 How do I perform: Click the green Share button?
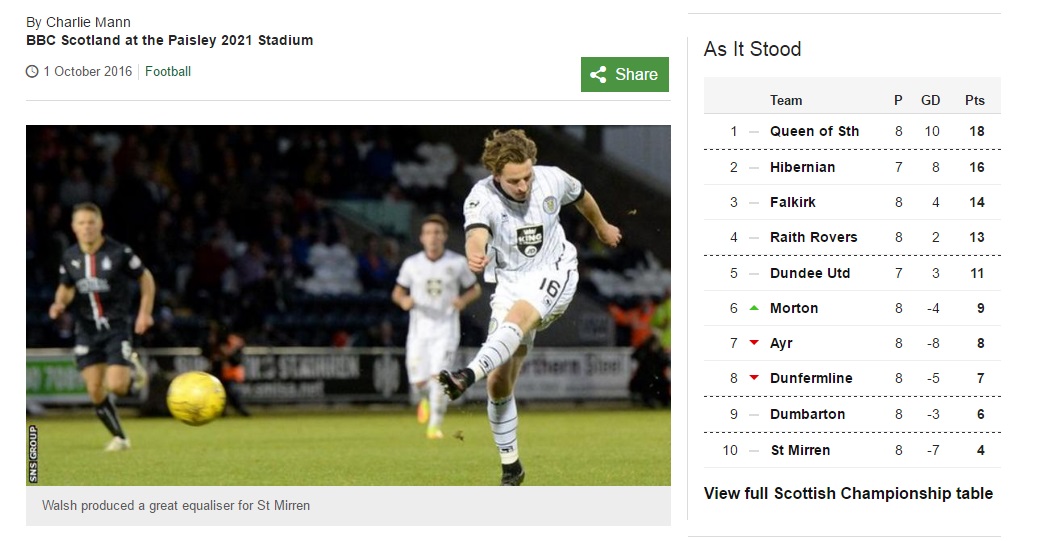pyautogui.click(x=625, y=75)
